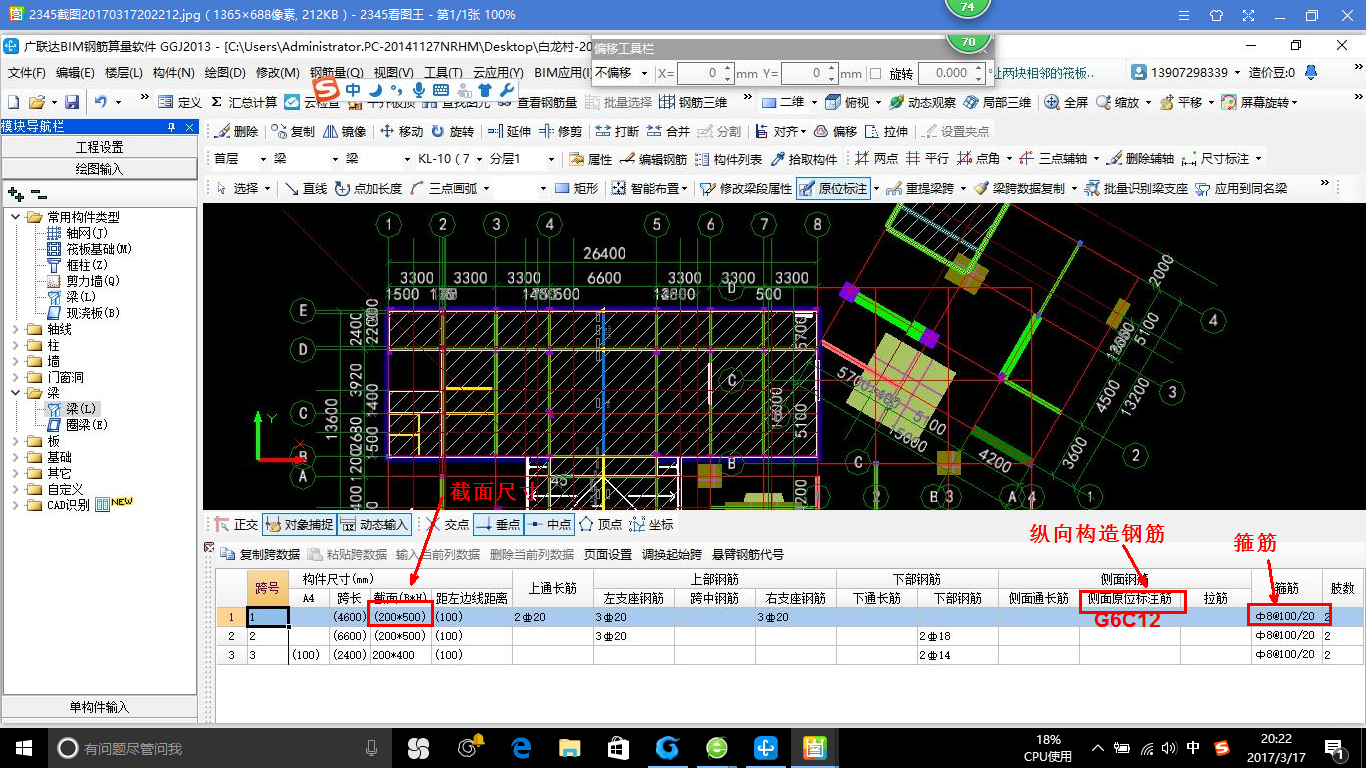Screen dimensions: 1366x768
Task: Open the 构件列表 component list
Action: pyautogui.click(x=728, y=159)
